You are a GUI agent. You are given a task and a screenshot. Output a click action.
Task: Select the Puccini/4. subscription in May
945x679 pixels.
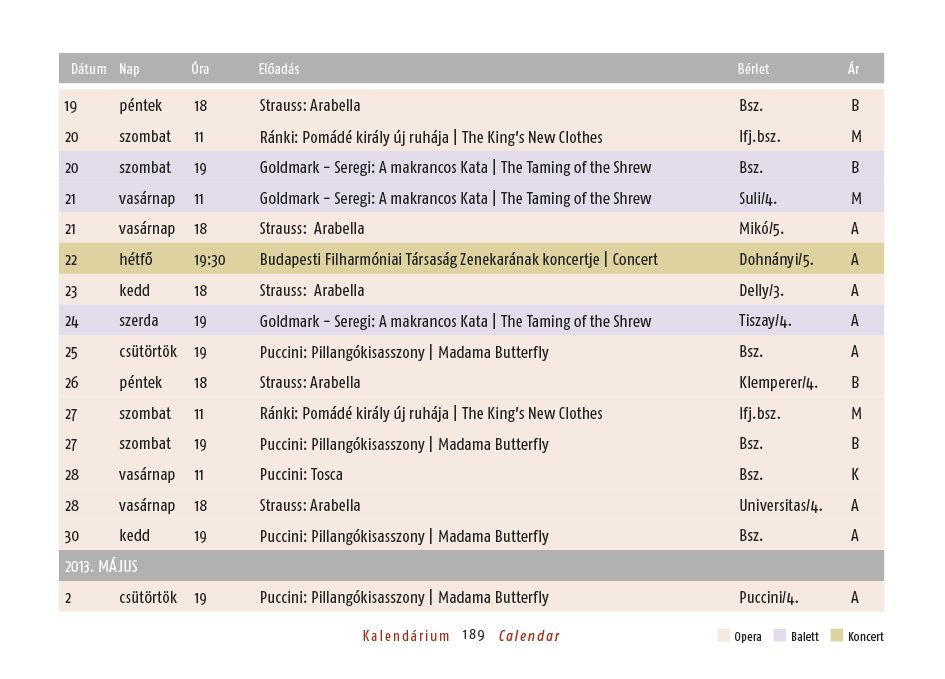767,598
